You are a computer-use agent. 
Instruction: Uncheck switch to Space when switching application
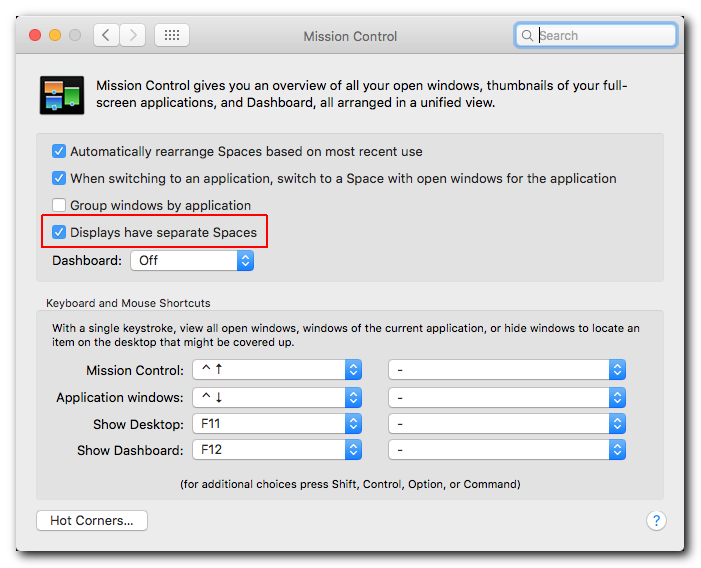59,179
